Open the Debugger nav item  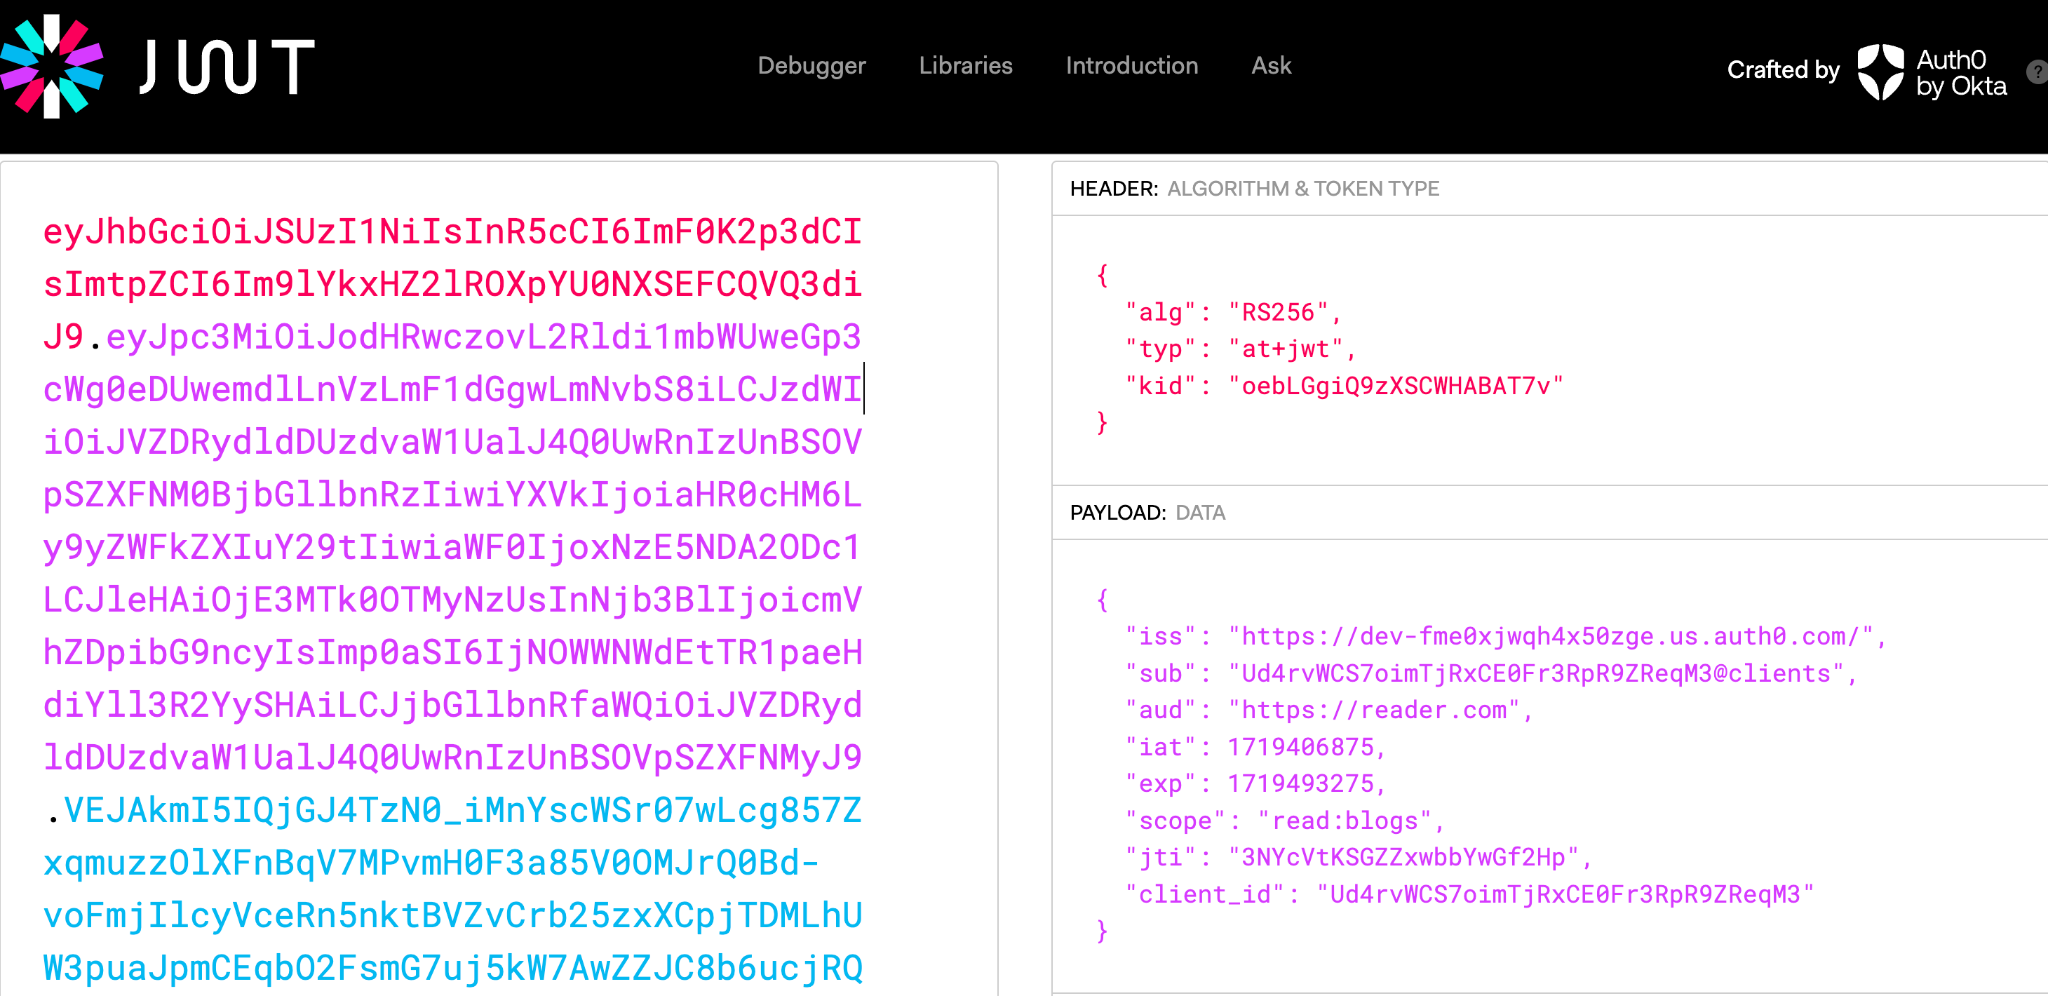tap(811, 66)
